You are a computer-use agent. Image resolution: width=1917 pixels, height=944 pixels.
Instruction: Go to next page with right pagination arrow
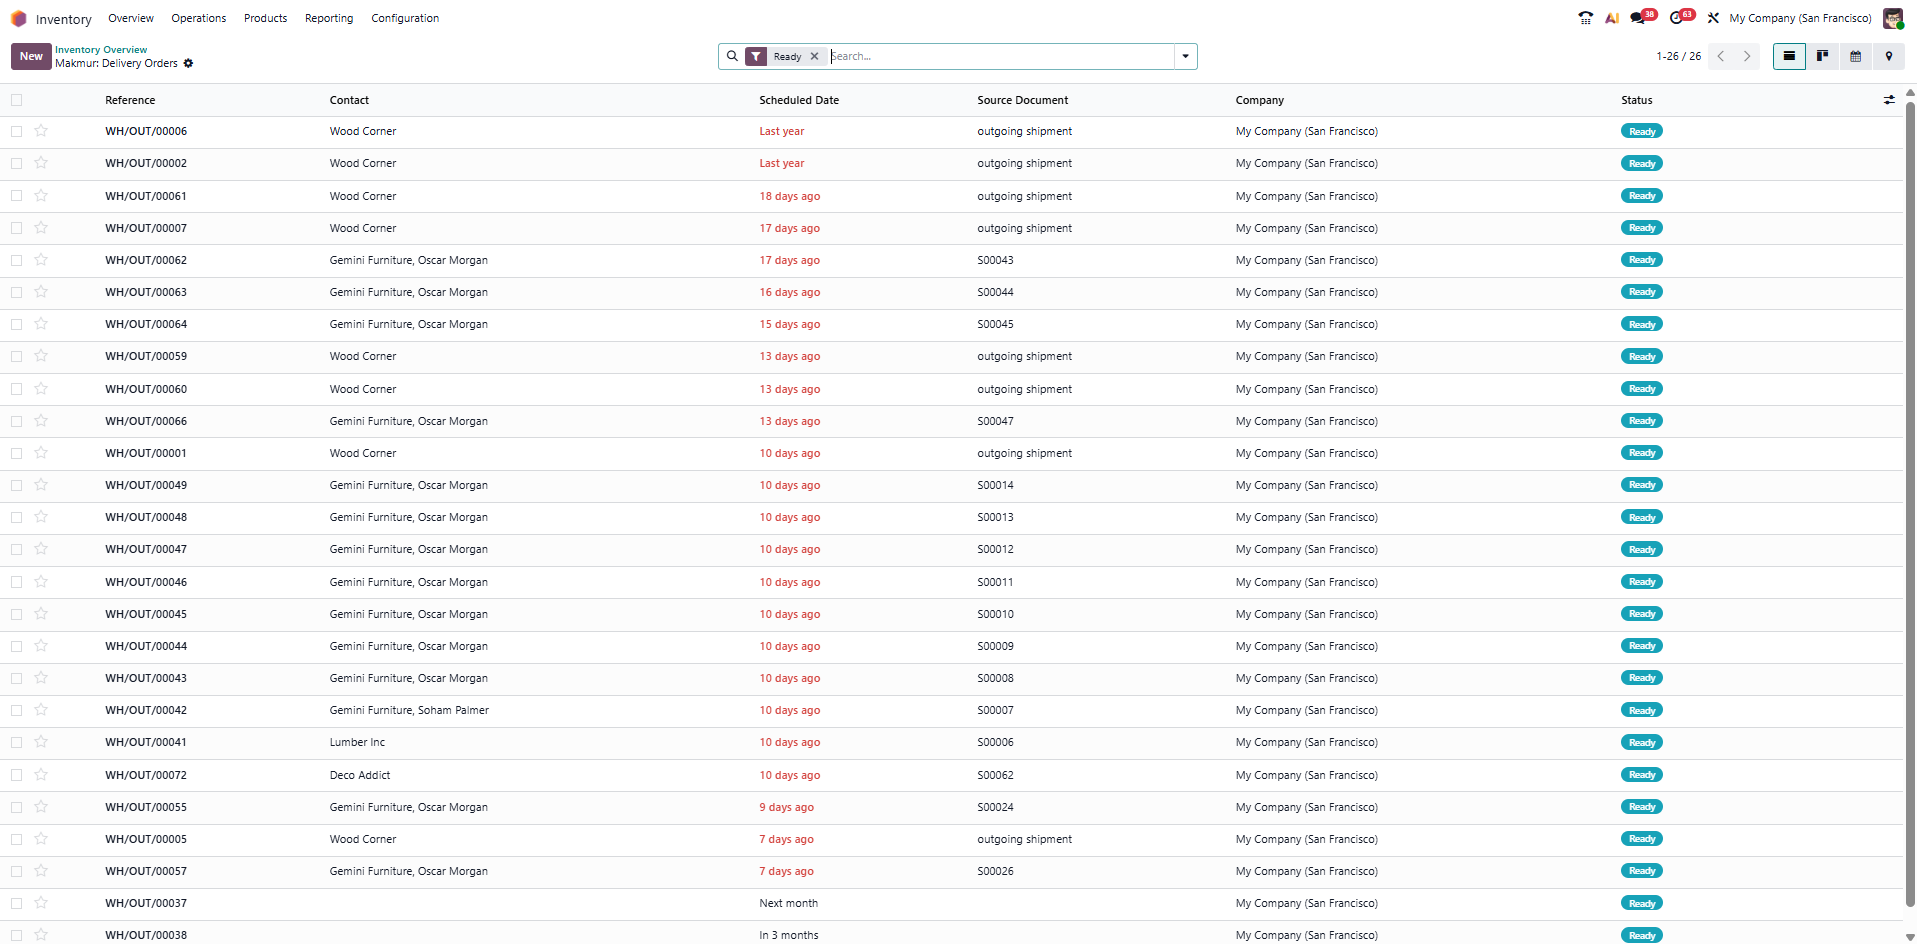pyautogui.click(x=1746, y=56)
